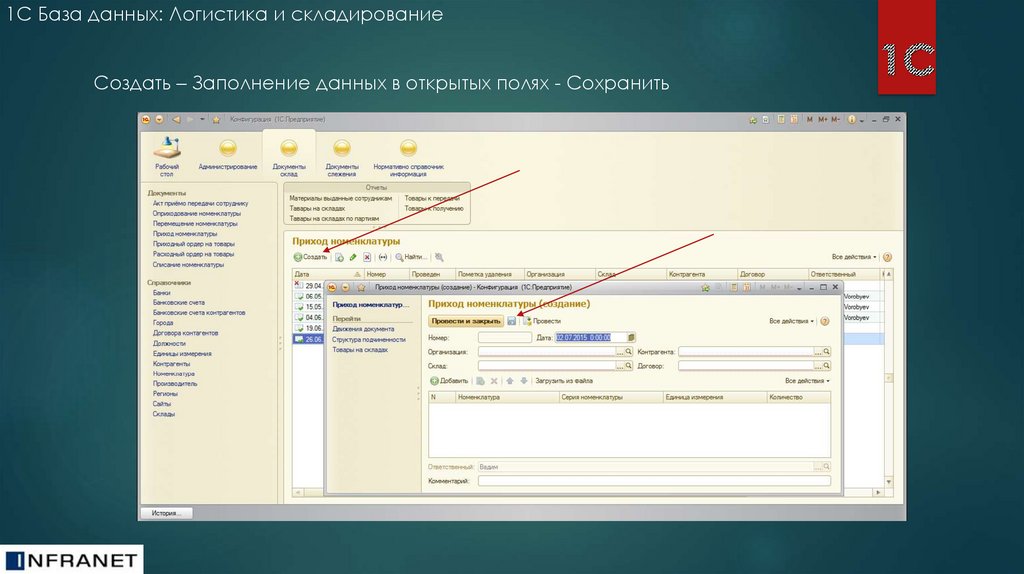Click the Контрагента column header
Viewport: 1024px width, 574px height.
tap(702, 274)
